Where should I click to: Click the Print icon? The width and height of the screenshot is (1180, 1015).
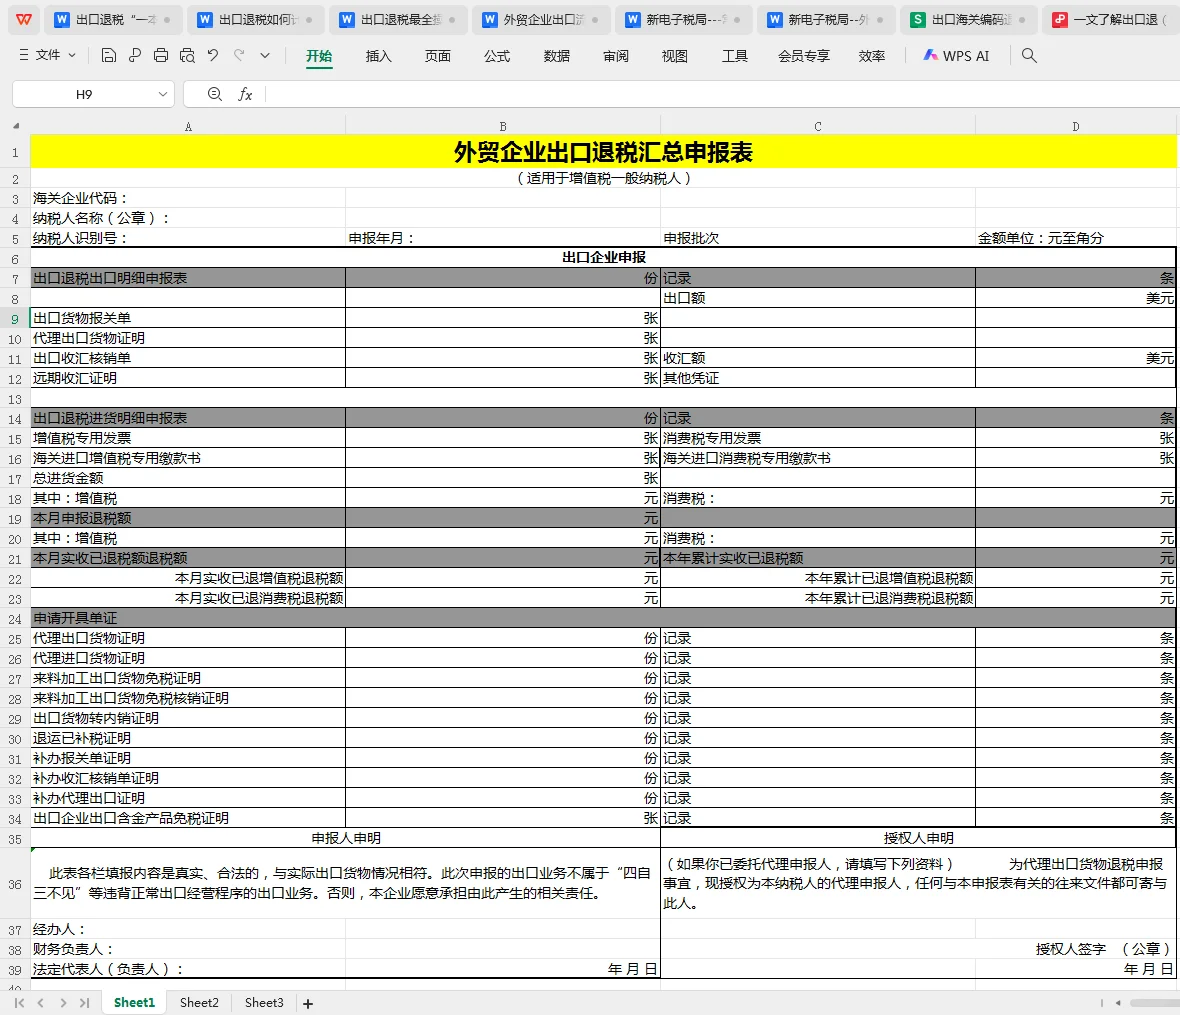point(160,57)
